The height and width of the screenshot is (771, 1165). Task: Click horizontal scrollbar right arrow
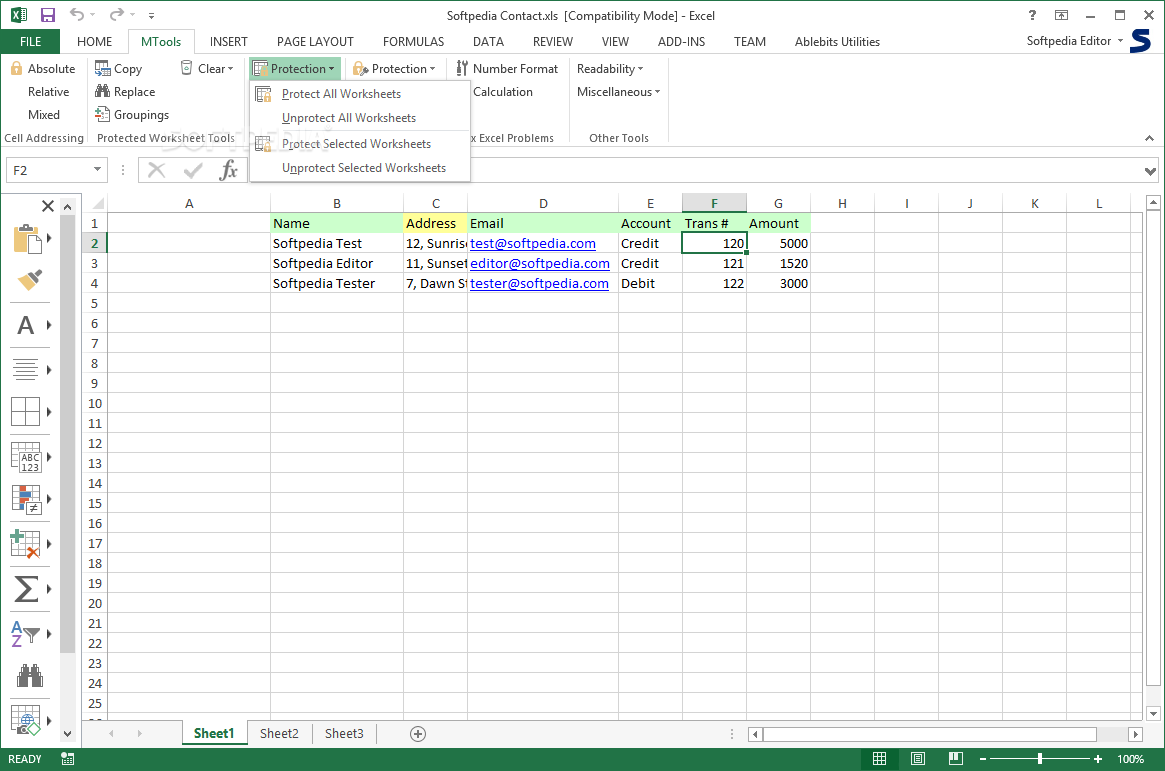coord(1135,735)
